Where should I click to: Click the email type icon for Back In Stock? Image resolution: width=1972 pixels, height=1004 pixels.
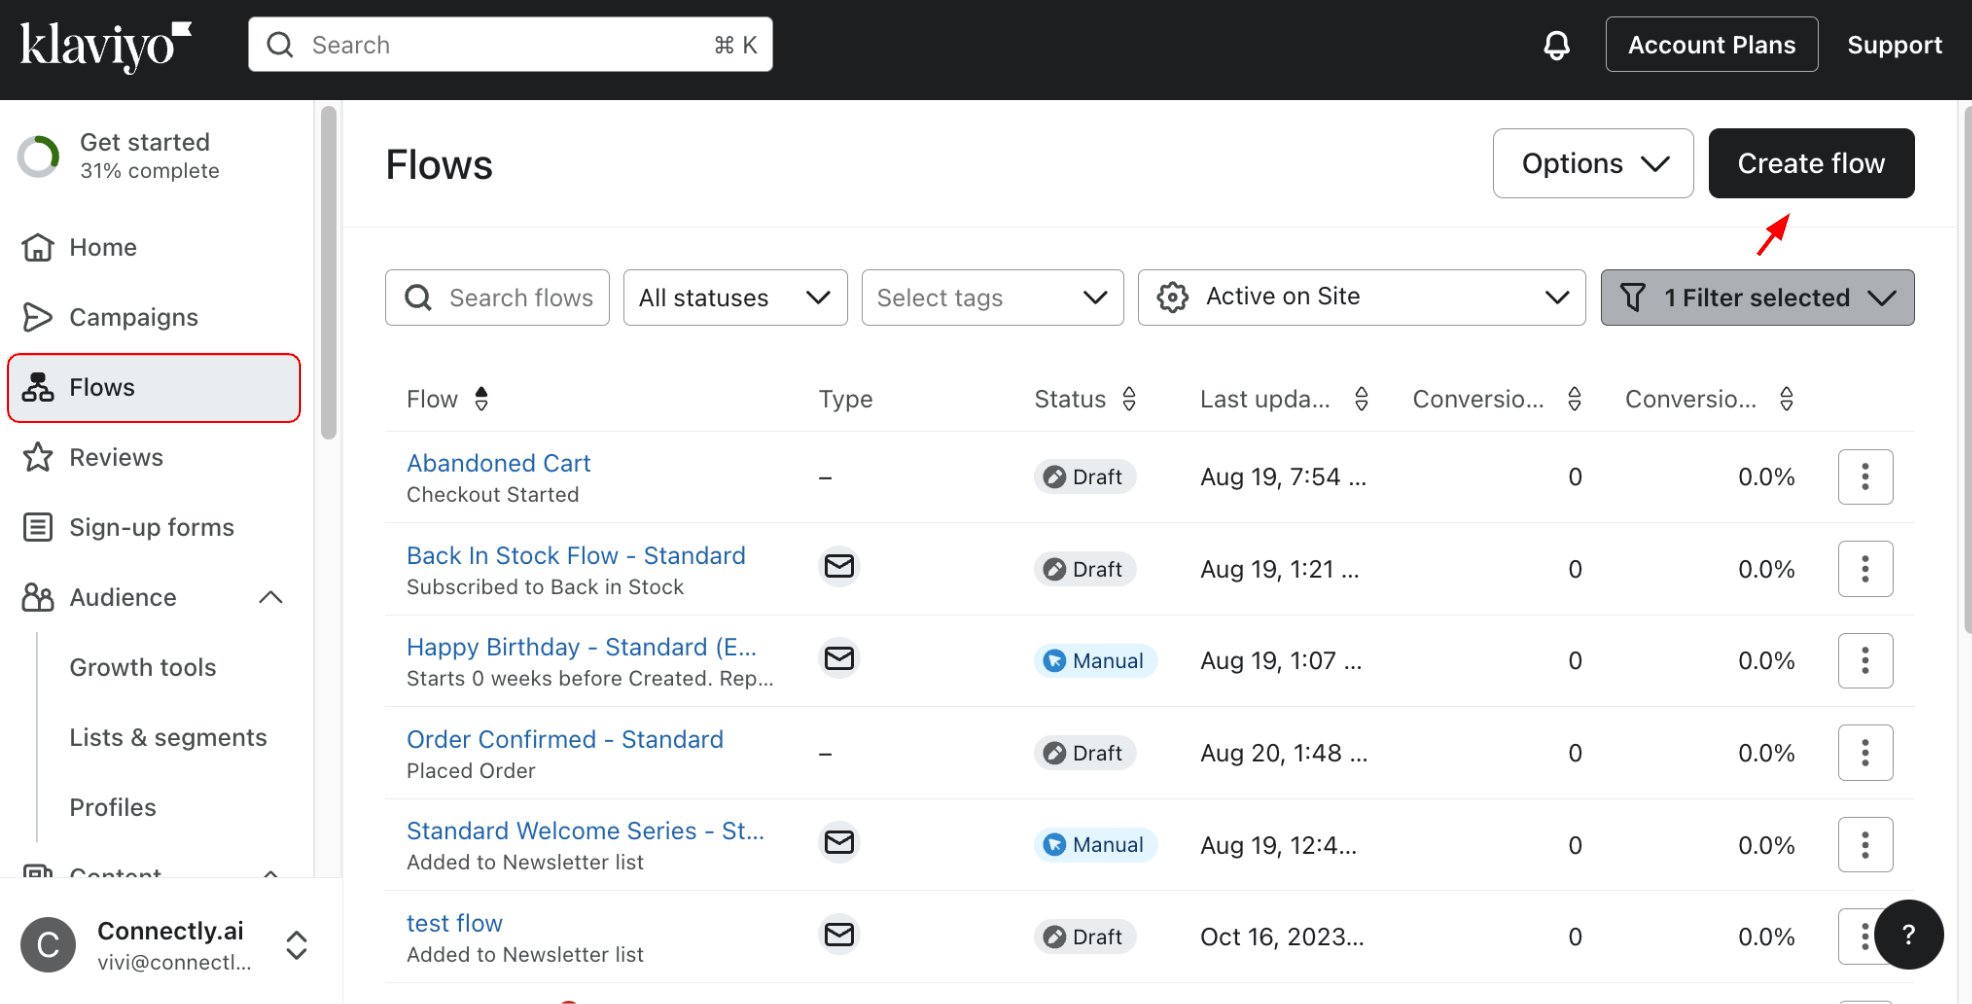pyautogui.click(x=839, y=566)
